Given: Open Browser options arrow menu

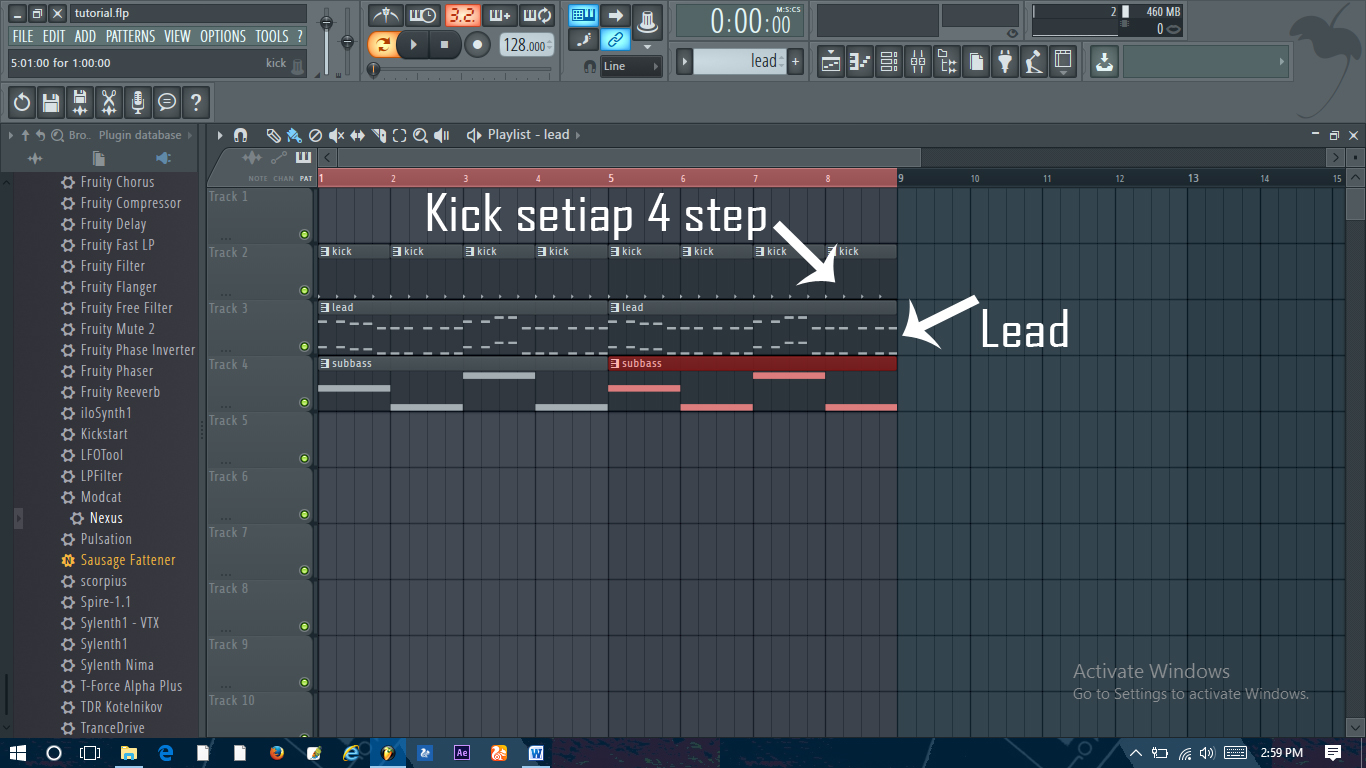Looking at the screenshot, I should coord(11,135).
